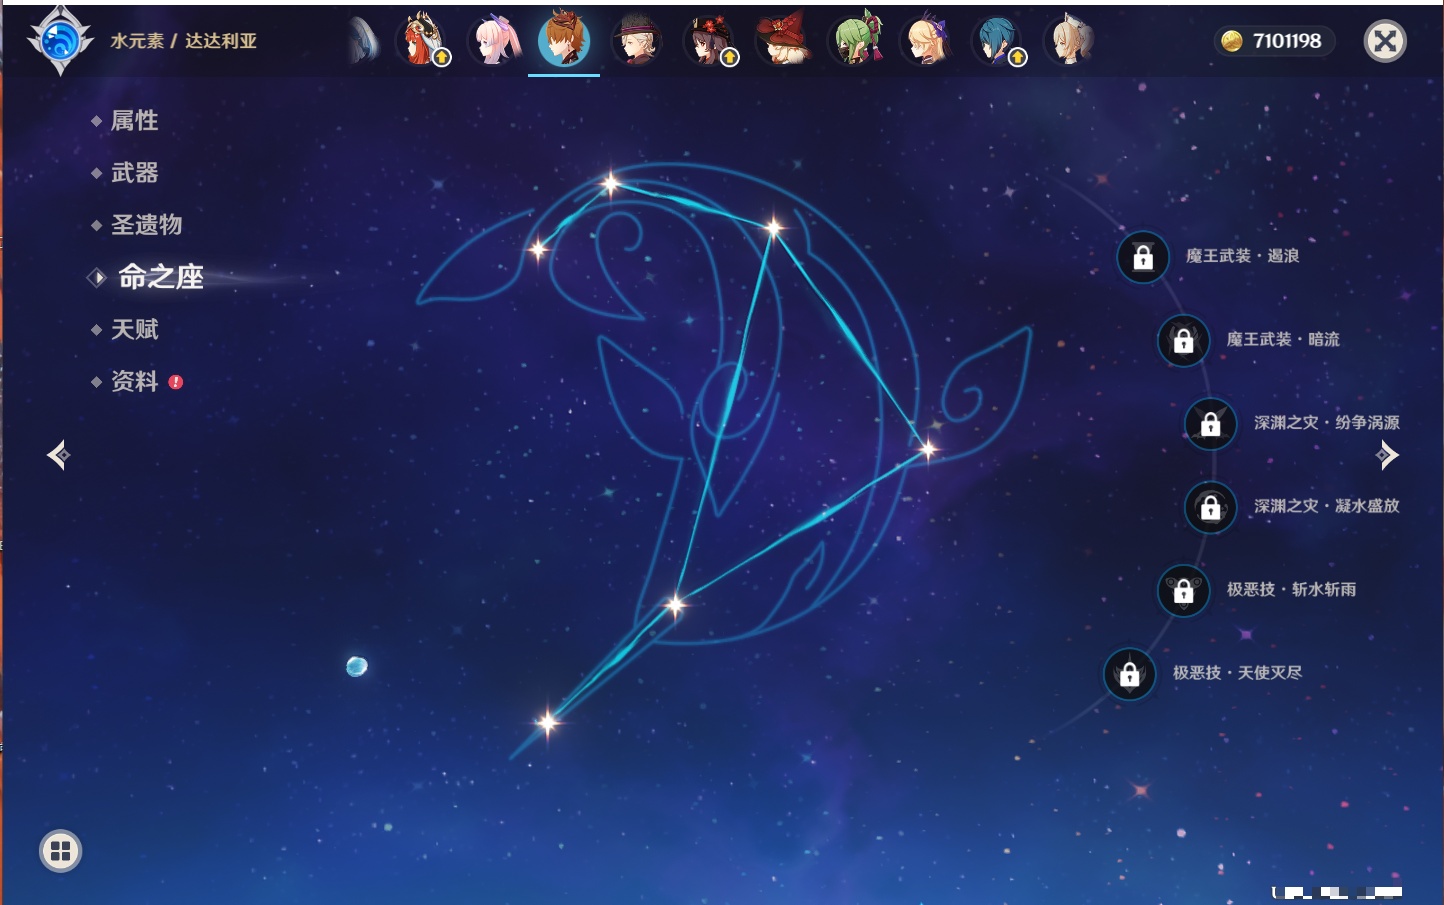Click the lock icon for 深渊之灾·凝水盛放

[1211, 508]
